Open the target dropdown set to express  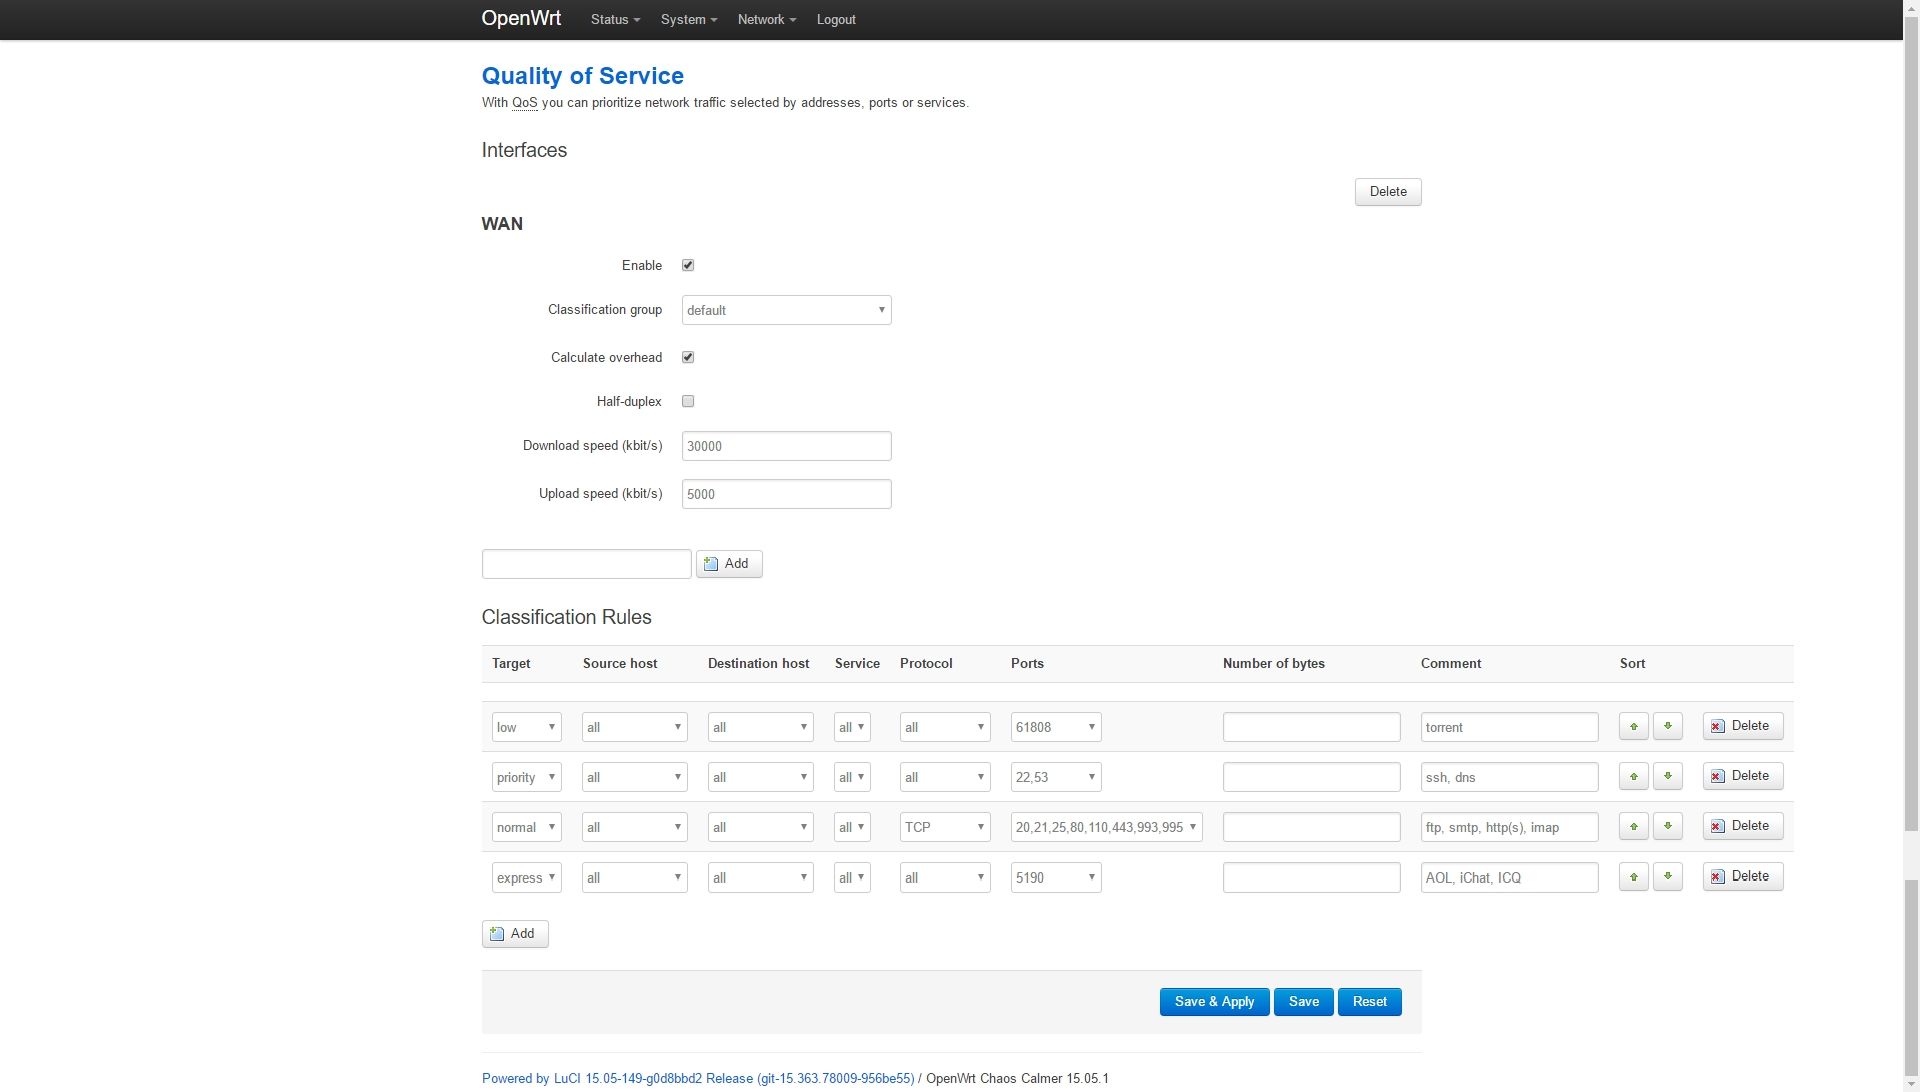526,878
